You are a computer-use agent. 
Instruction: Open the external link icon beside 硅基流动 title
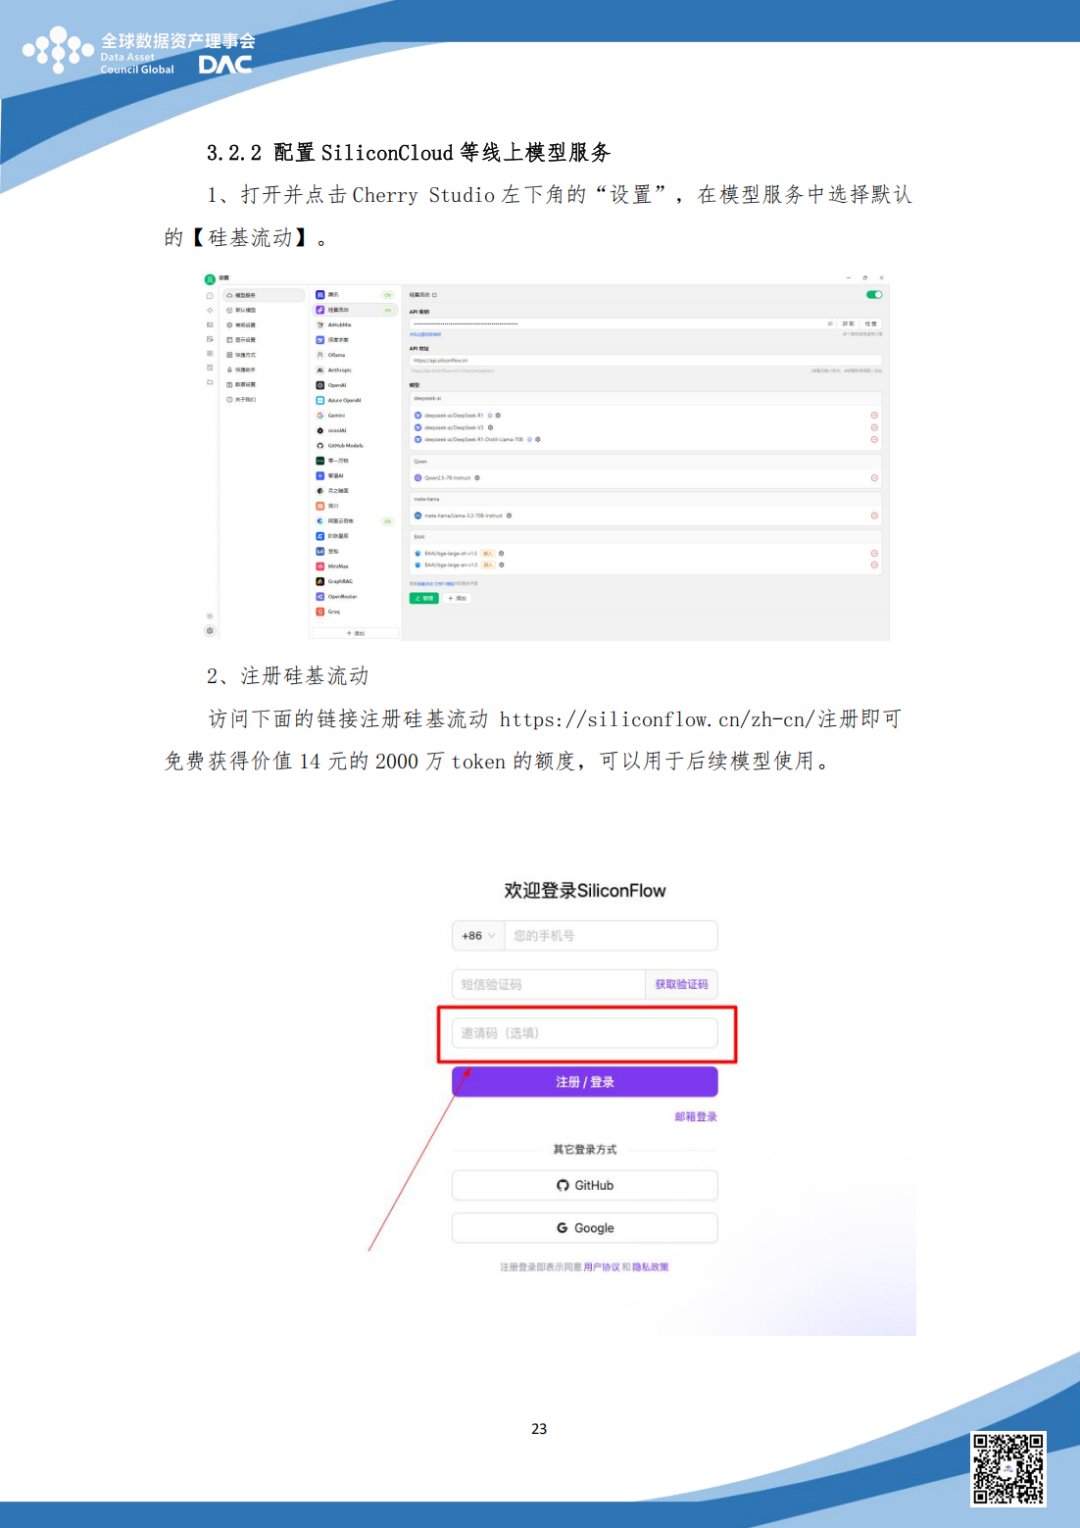(x=434, y=295)
